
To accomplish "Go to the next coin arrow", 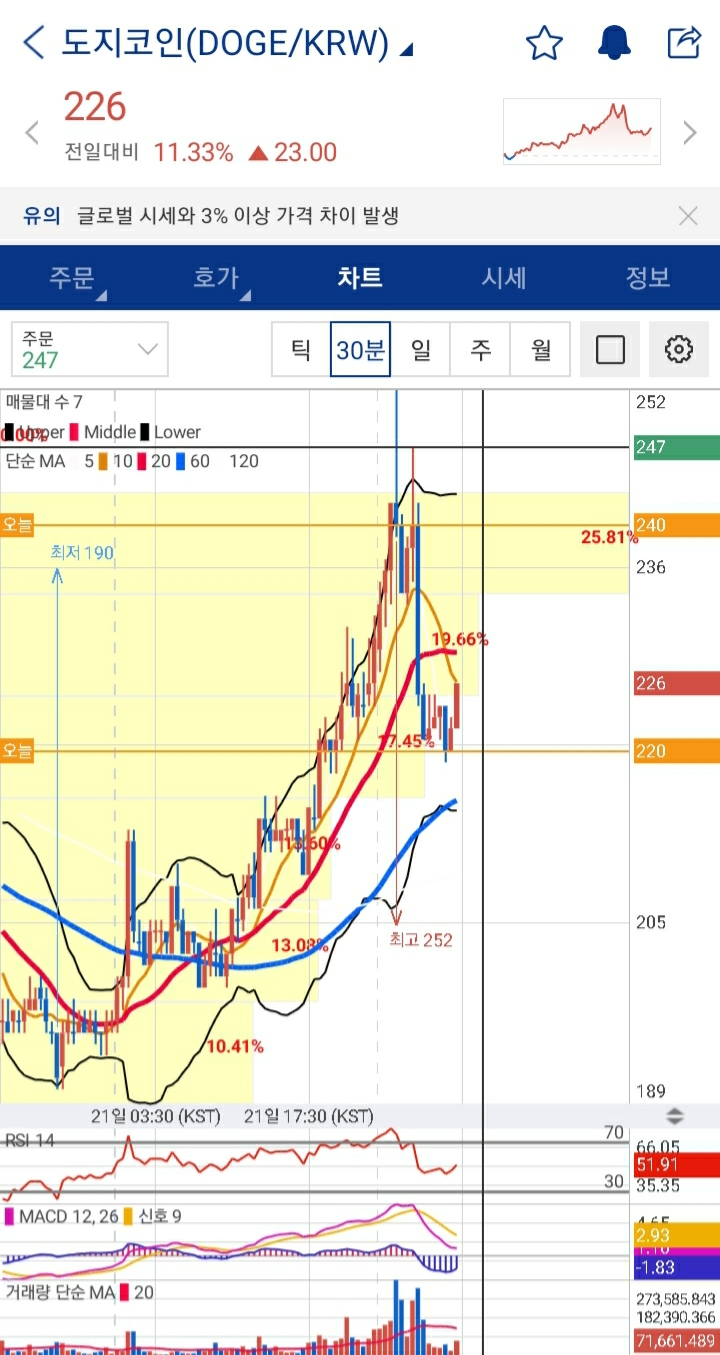I will click(689, 132).
